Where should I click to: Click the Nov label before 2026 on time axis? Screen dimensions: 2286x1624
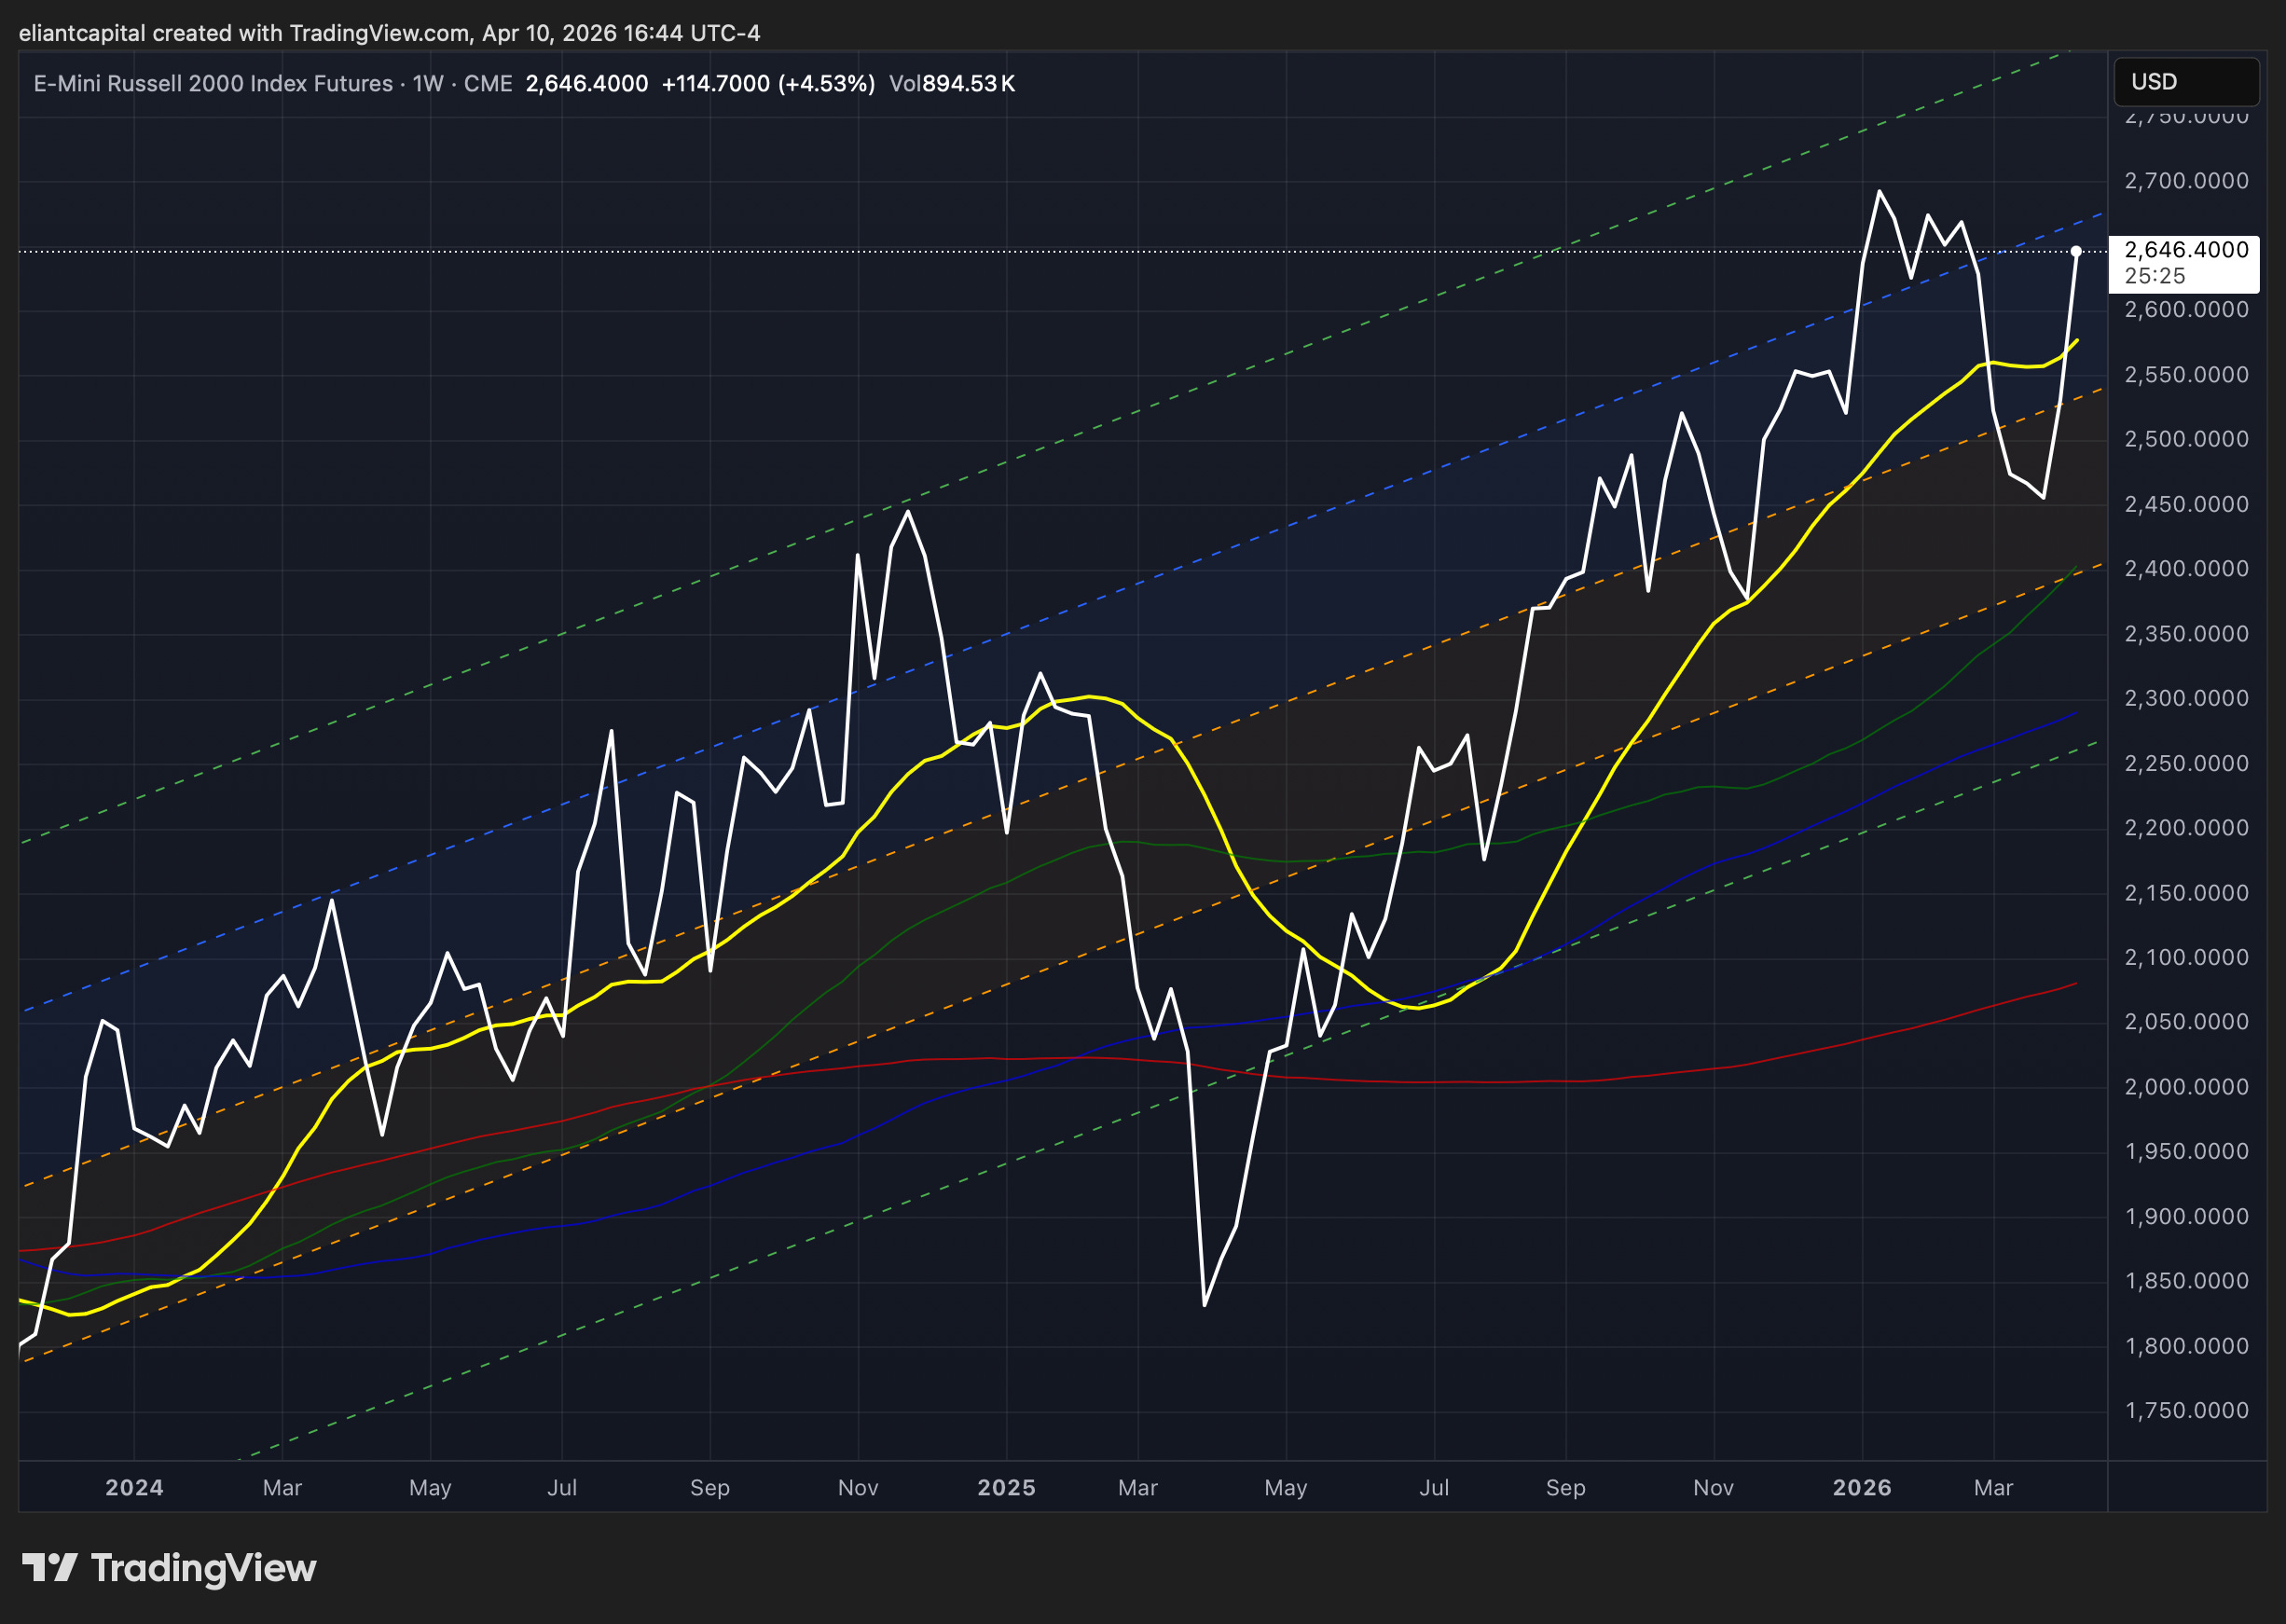[1713, 1487]
